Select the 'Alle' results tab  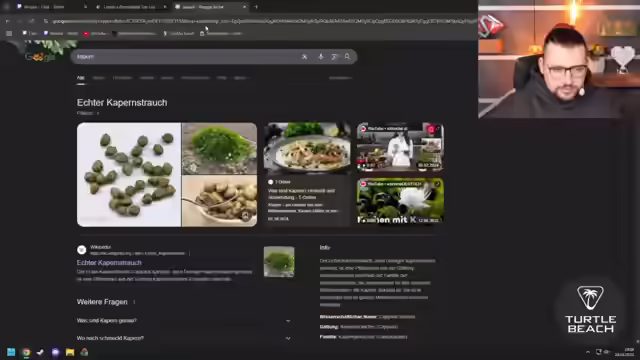click(x=81, y=78)
